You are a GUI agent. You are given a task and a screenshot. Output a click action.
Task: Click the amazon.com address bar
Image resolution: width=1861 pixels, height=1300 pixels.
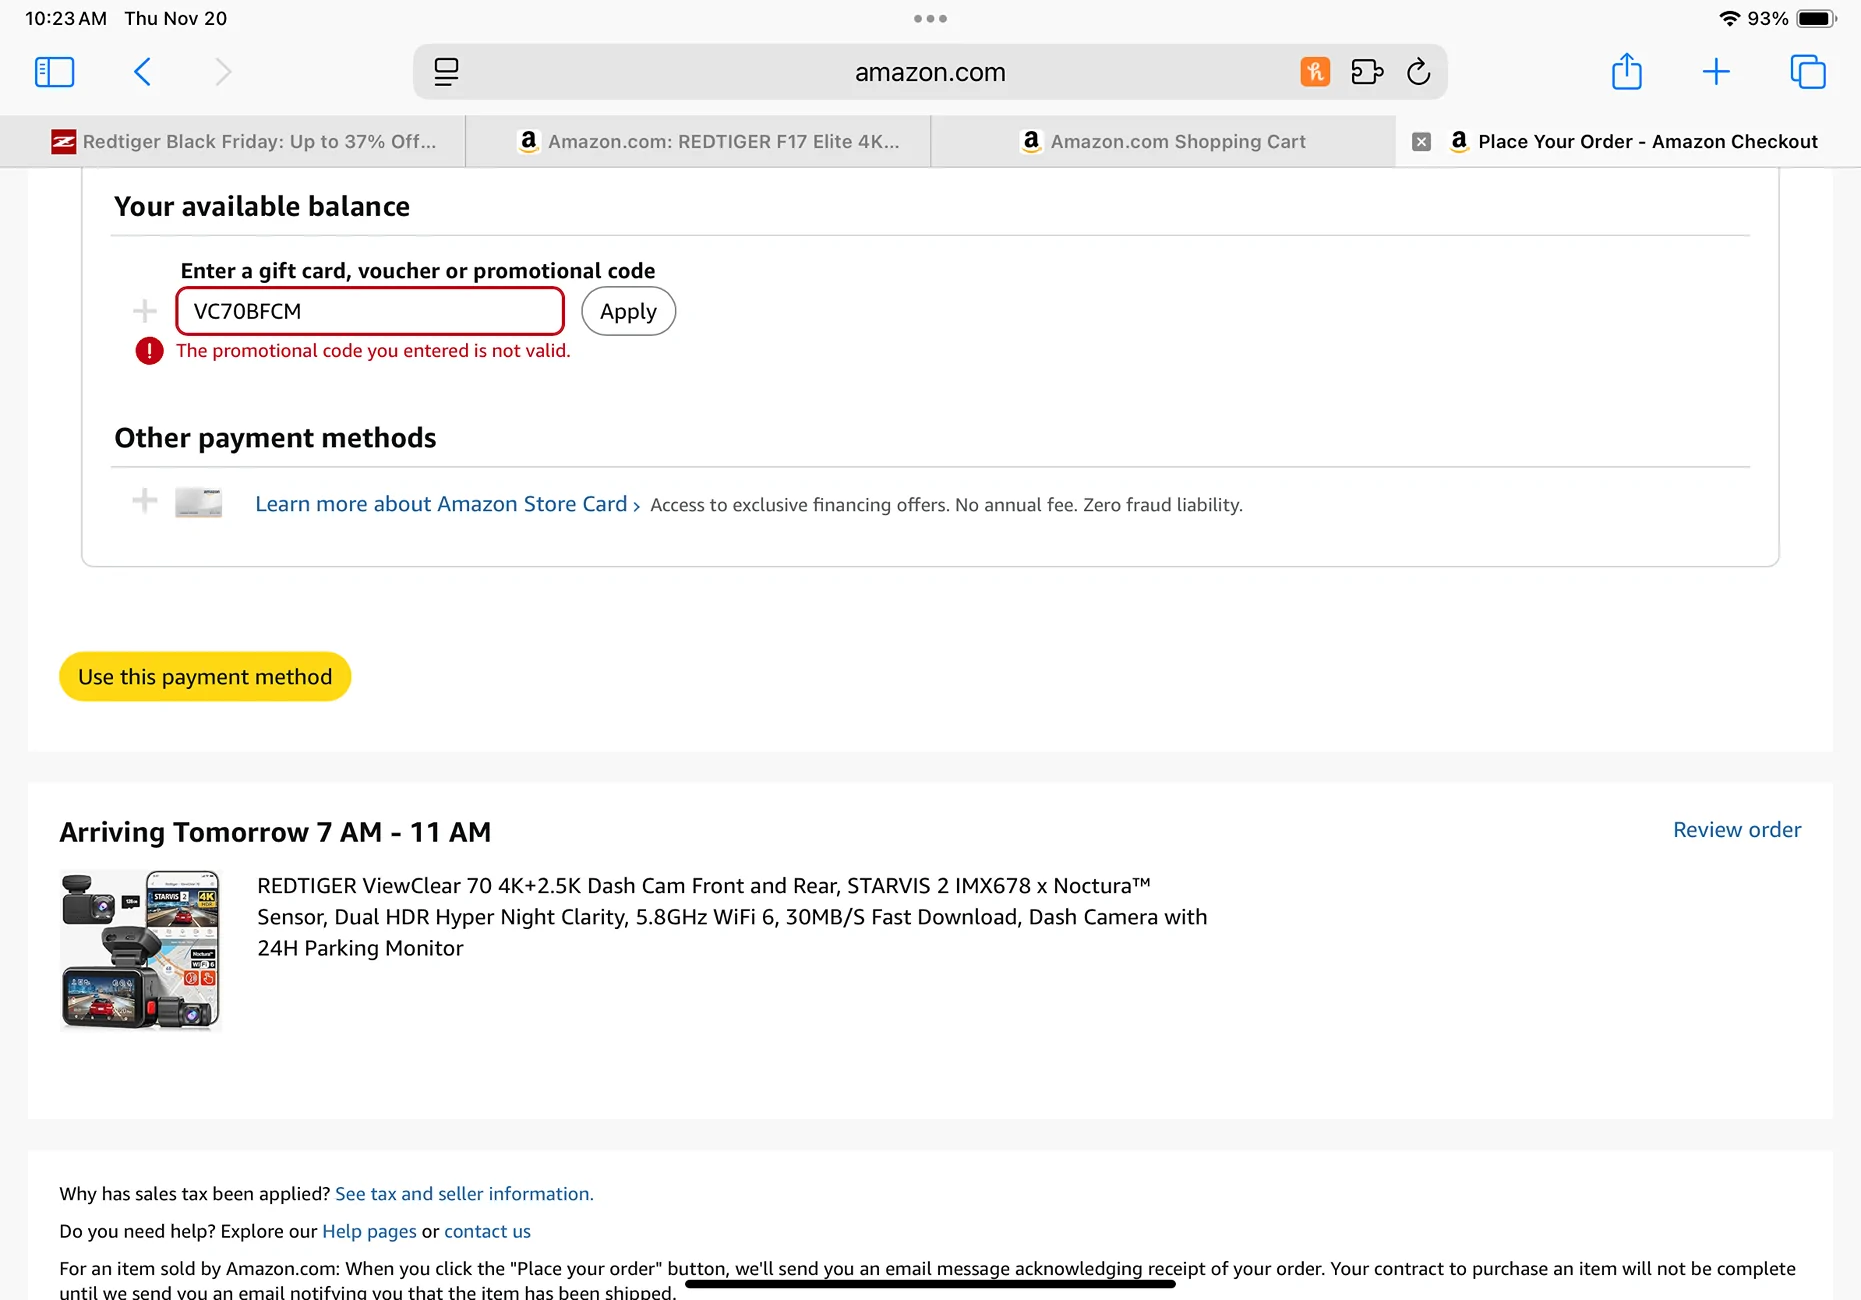coord(930,72)
